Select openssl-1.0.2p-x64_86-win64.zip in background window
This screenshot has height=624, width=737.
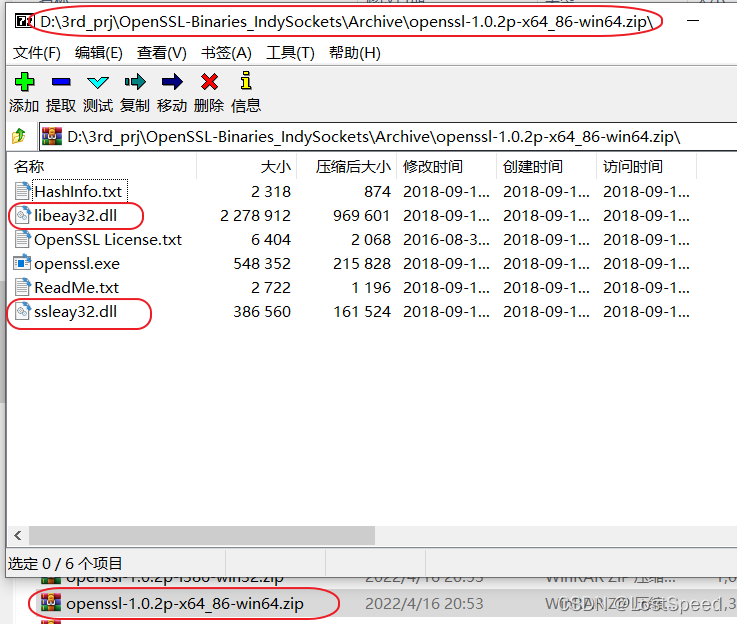(x=184, y=603)
